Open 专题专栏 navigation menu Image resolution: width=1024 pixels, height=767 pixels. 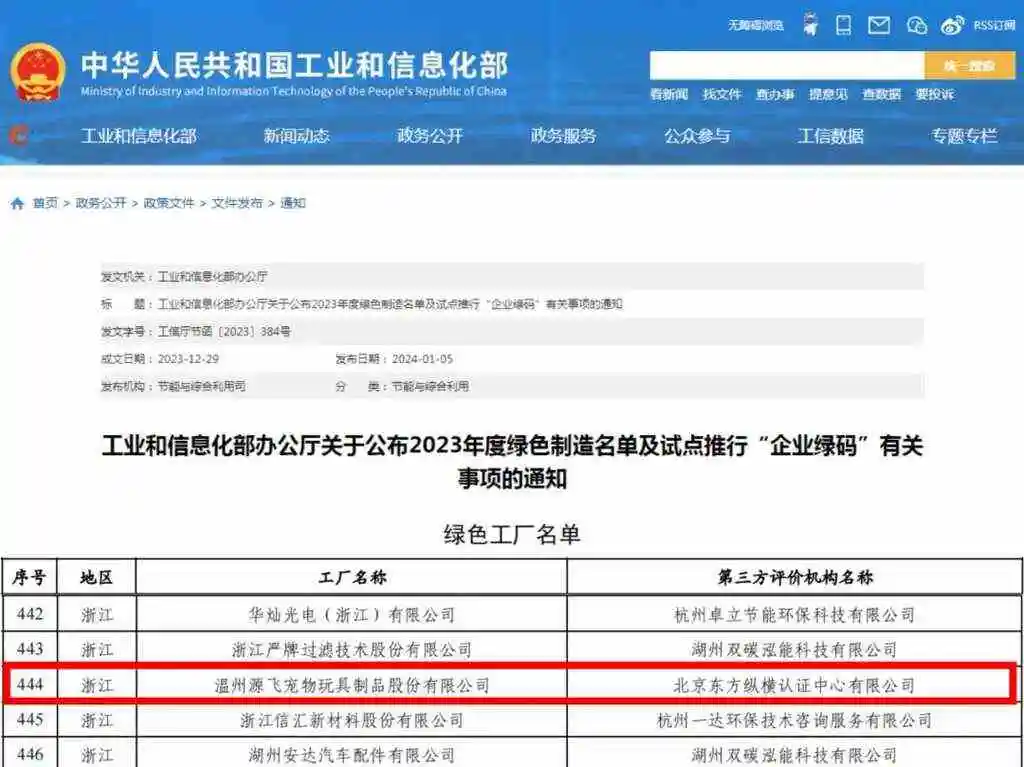pos(964,136)
